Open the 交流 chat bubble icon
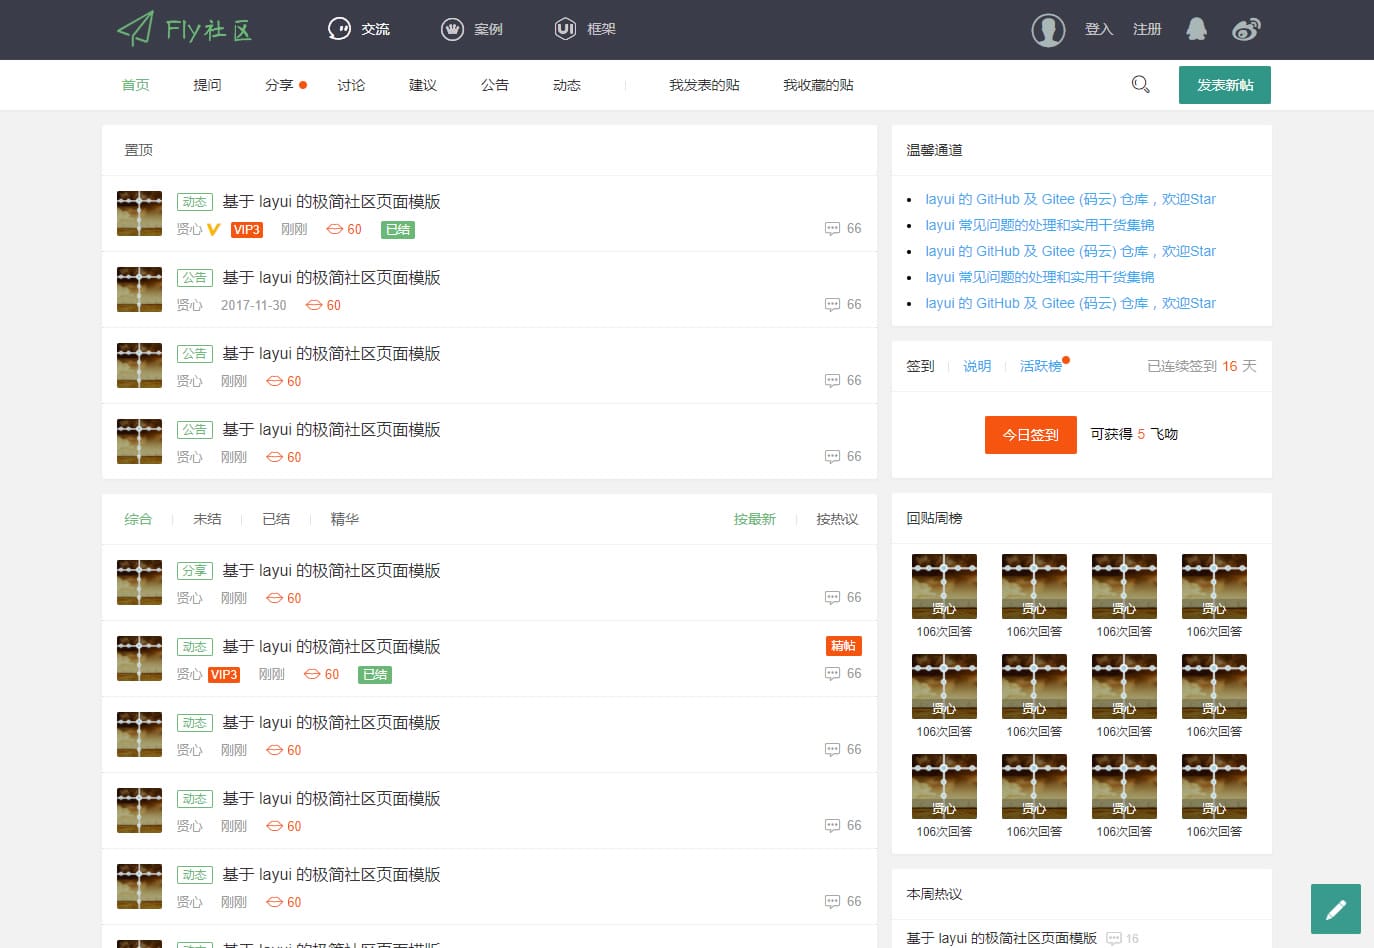Screen dimensions: 1374x948 coord(340,29)
